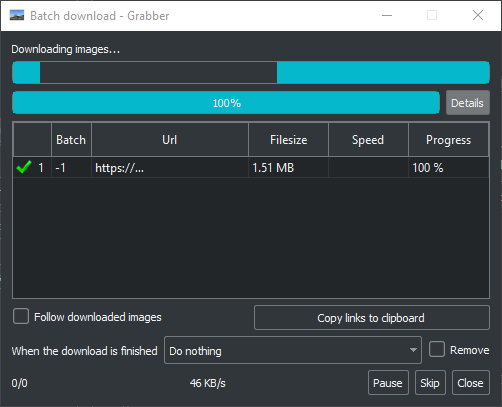Click the Close button at bottom right
This screenshot has height=407, width=502.
(471, 383)
